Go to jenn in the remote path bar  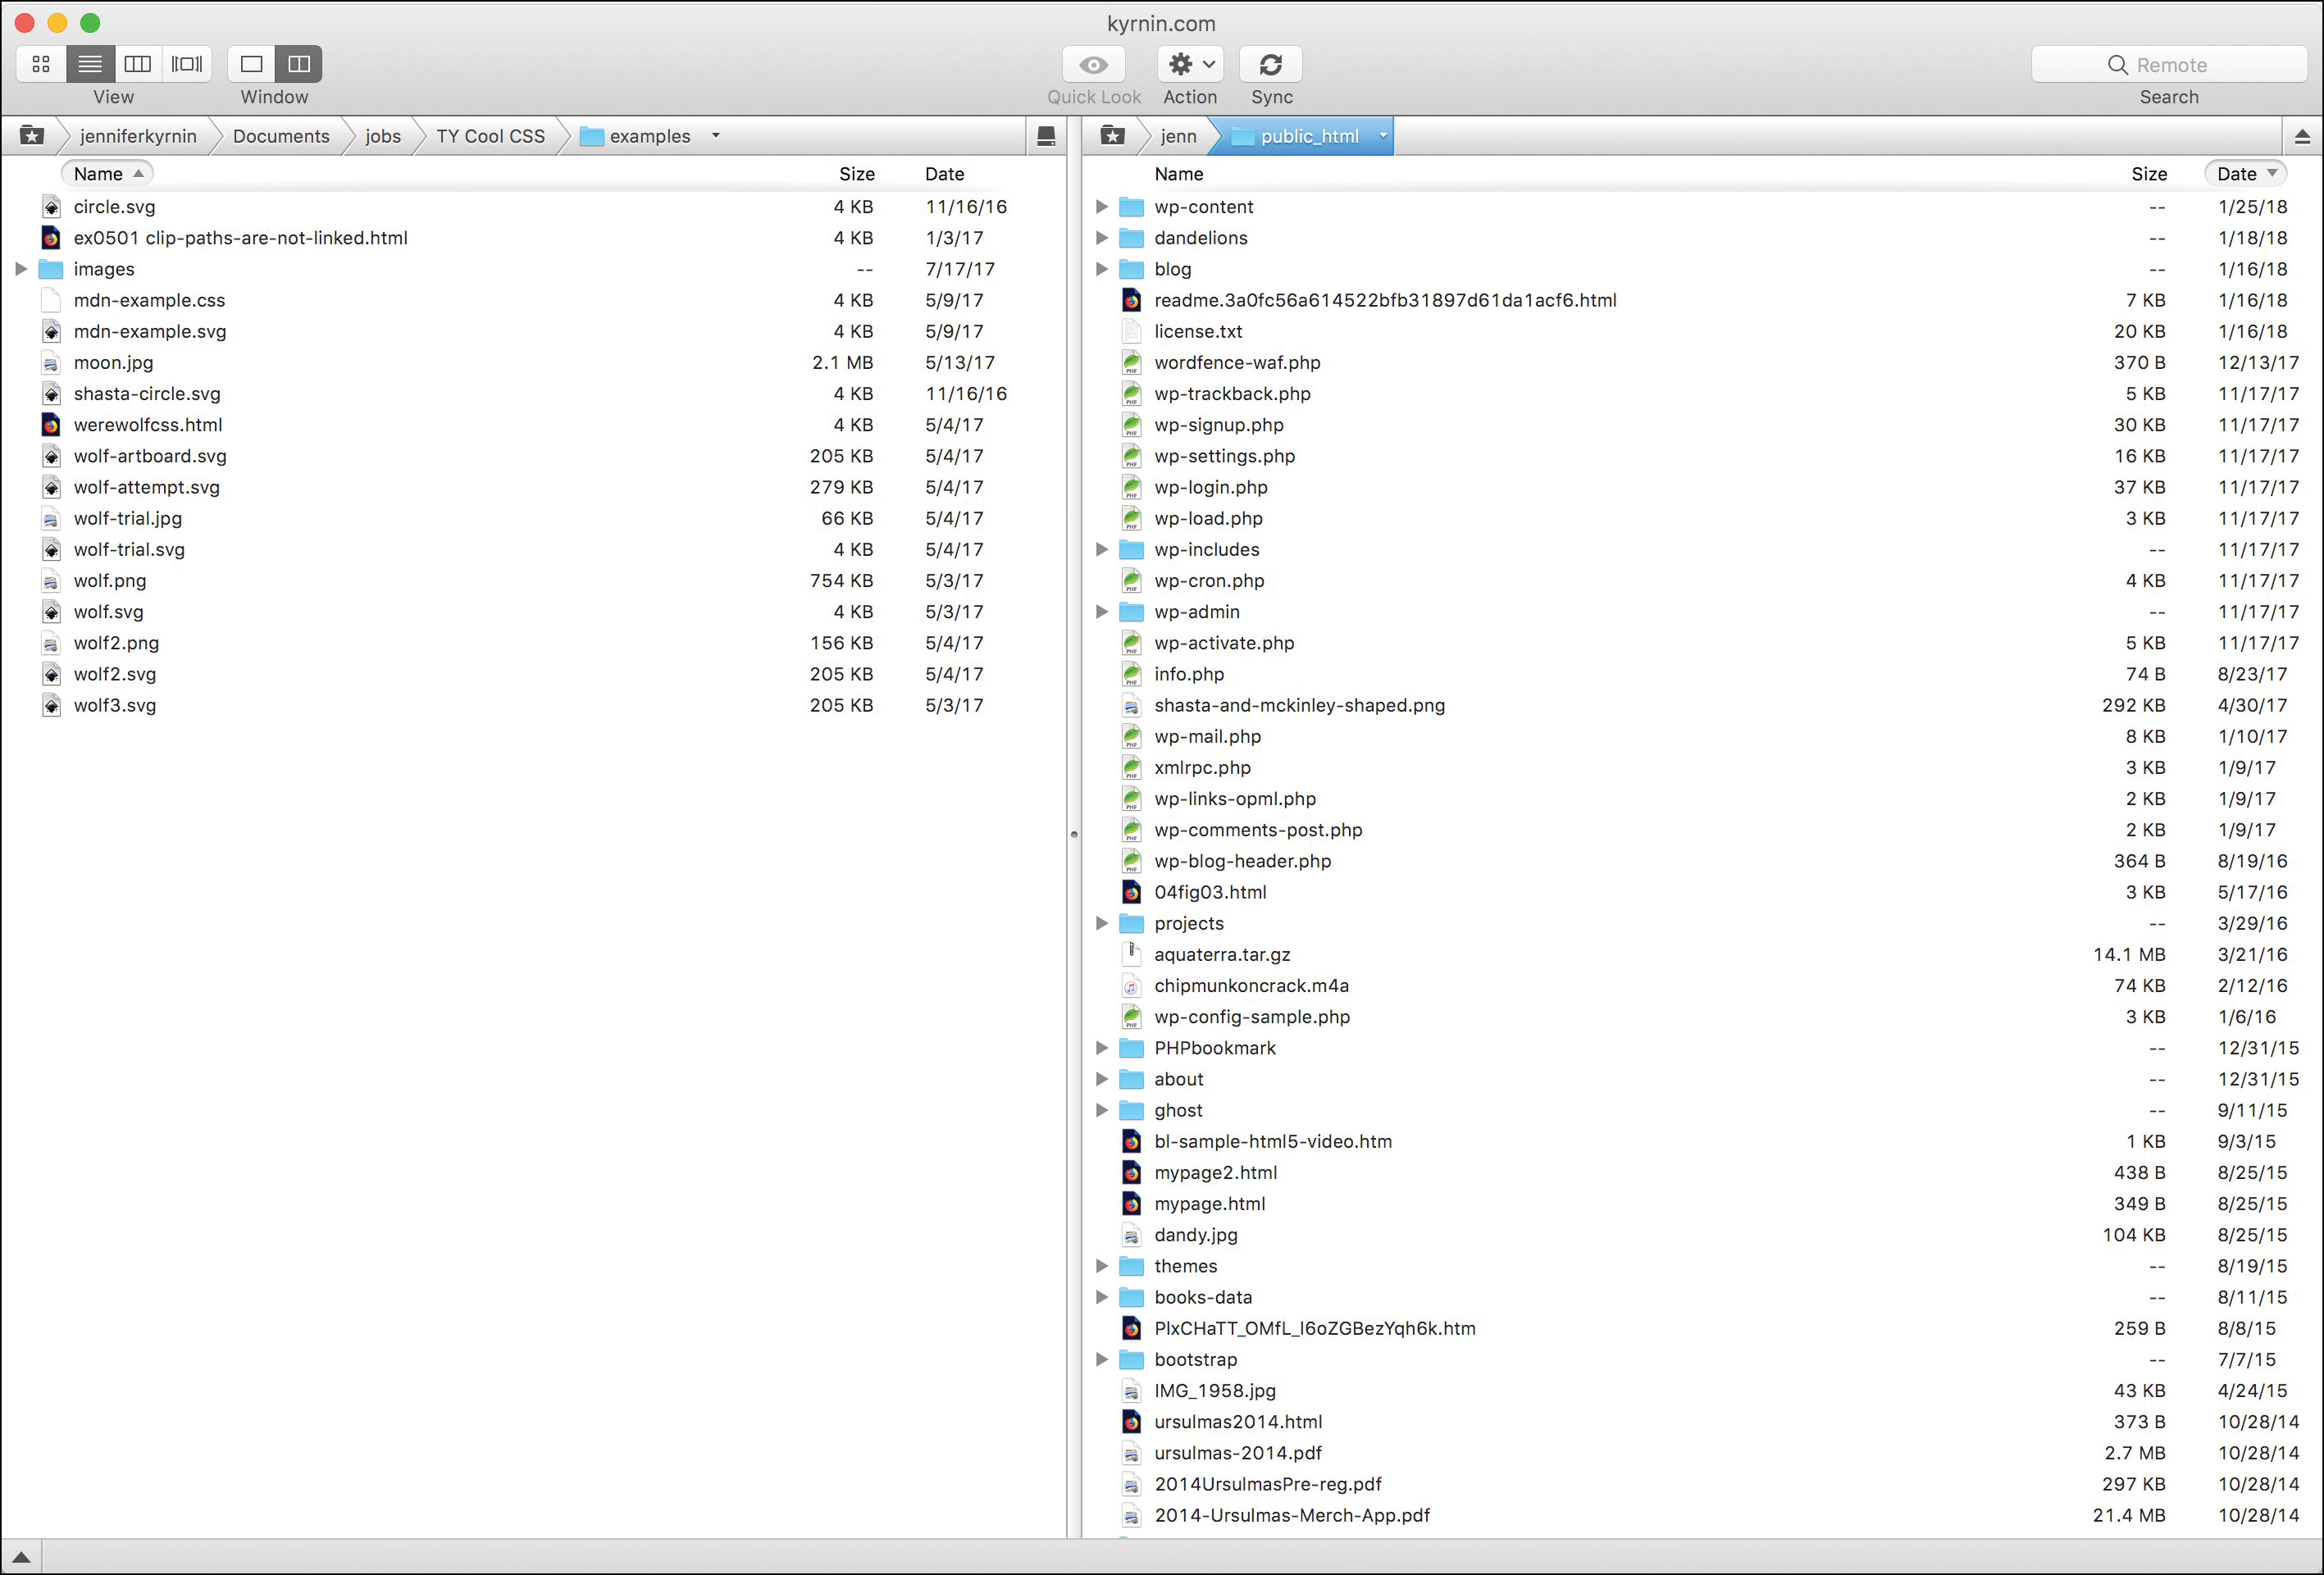point(1176,135)
